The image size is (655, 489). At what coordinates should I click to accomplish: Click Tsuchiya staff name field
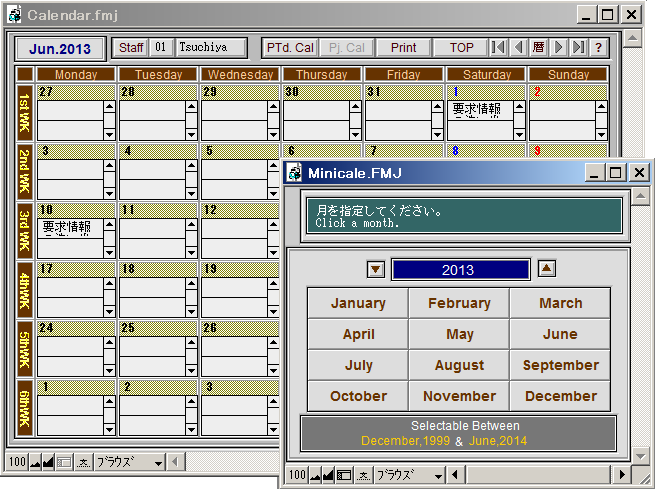[x=211, y=47]
